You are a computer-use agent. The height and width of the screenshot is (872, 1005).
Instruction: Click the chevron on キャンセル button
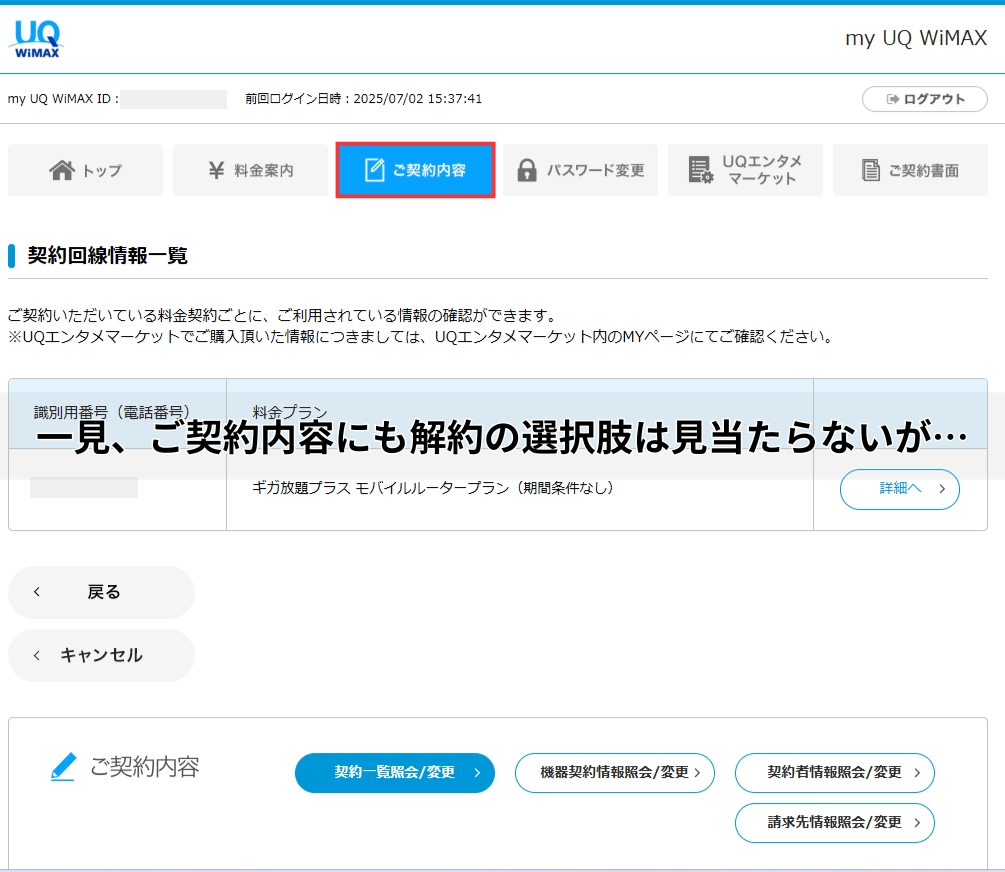[x=37, y=655]
